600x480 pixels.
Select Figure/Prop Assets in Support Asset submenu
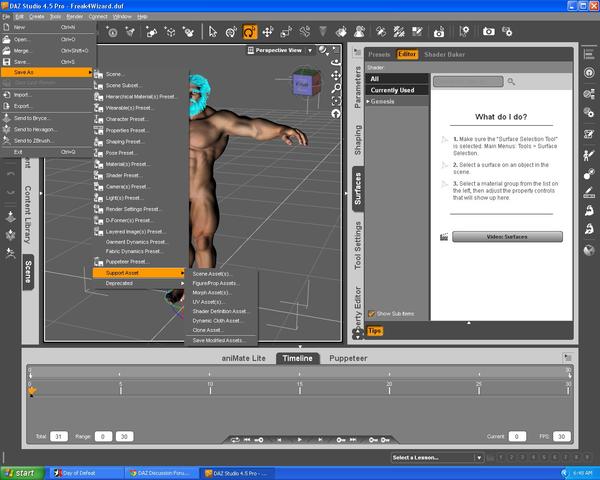(x=214, y=283)
